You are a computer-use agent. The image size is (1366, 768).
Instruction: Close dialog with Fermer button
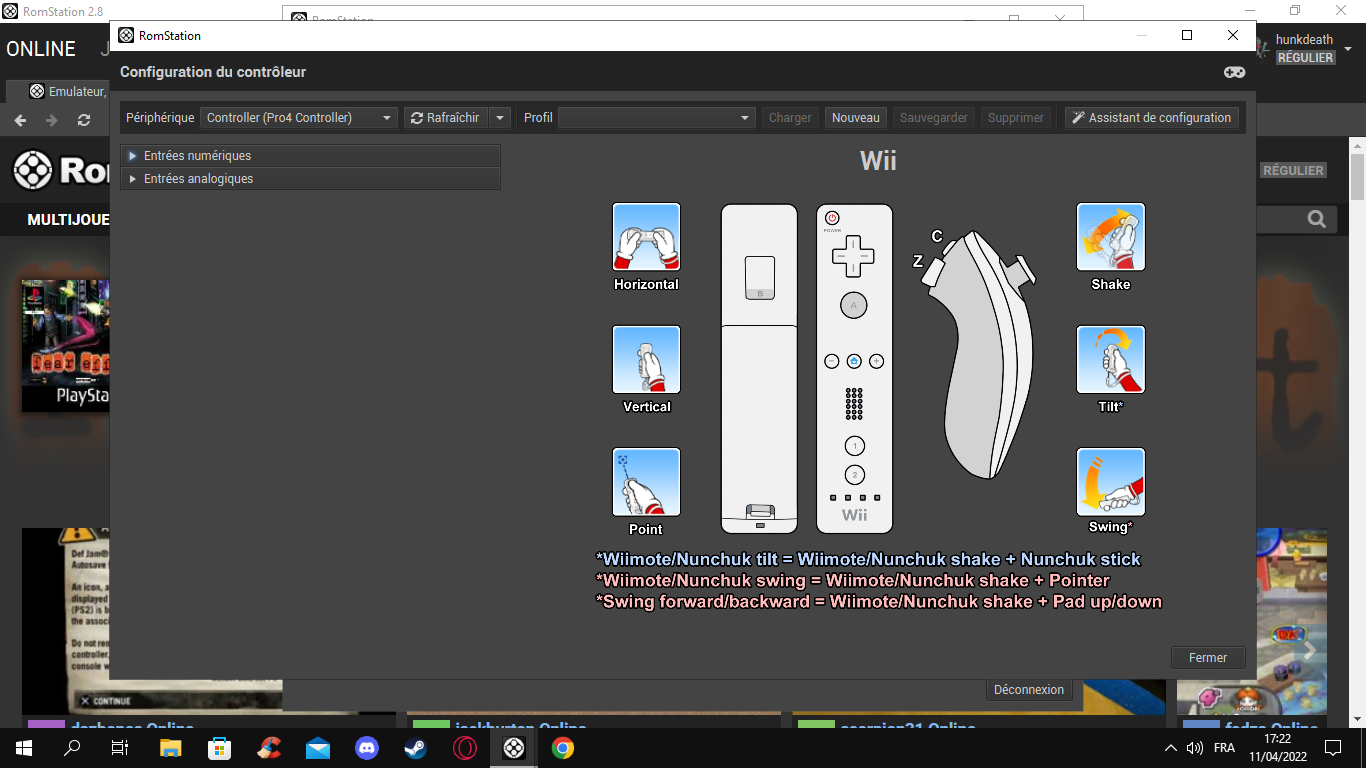click(1208, 658)
